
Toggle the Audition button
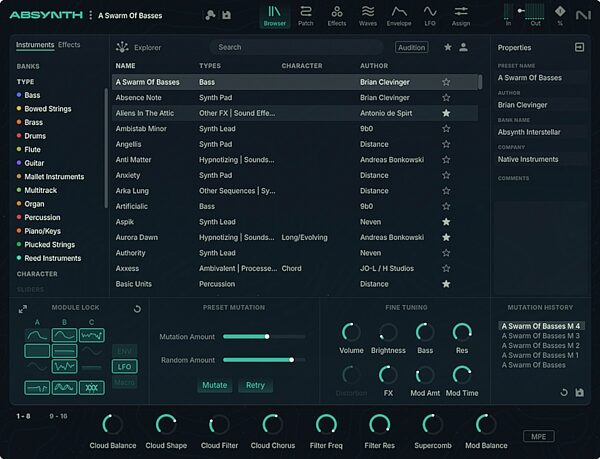[411, 47]
